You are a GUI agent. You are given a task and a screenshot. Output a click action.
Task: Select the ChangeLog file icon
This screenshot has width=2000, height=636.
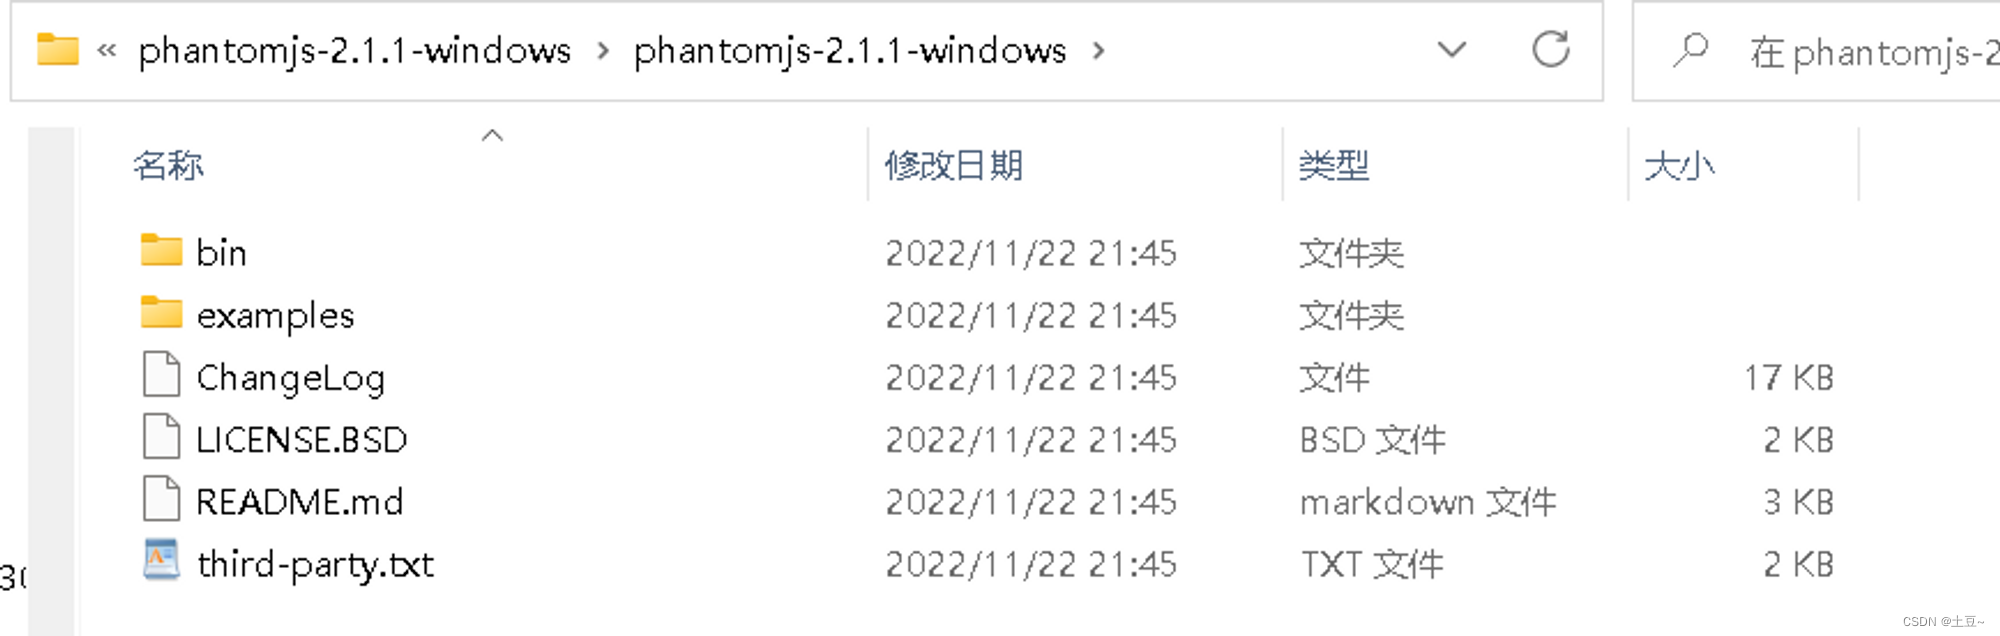click(x=161, y=375)
